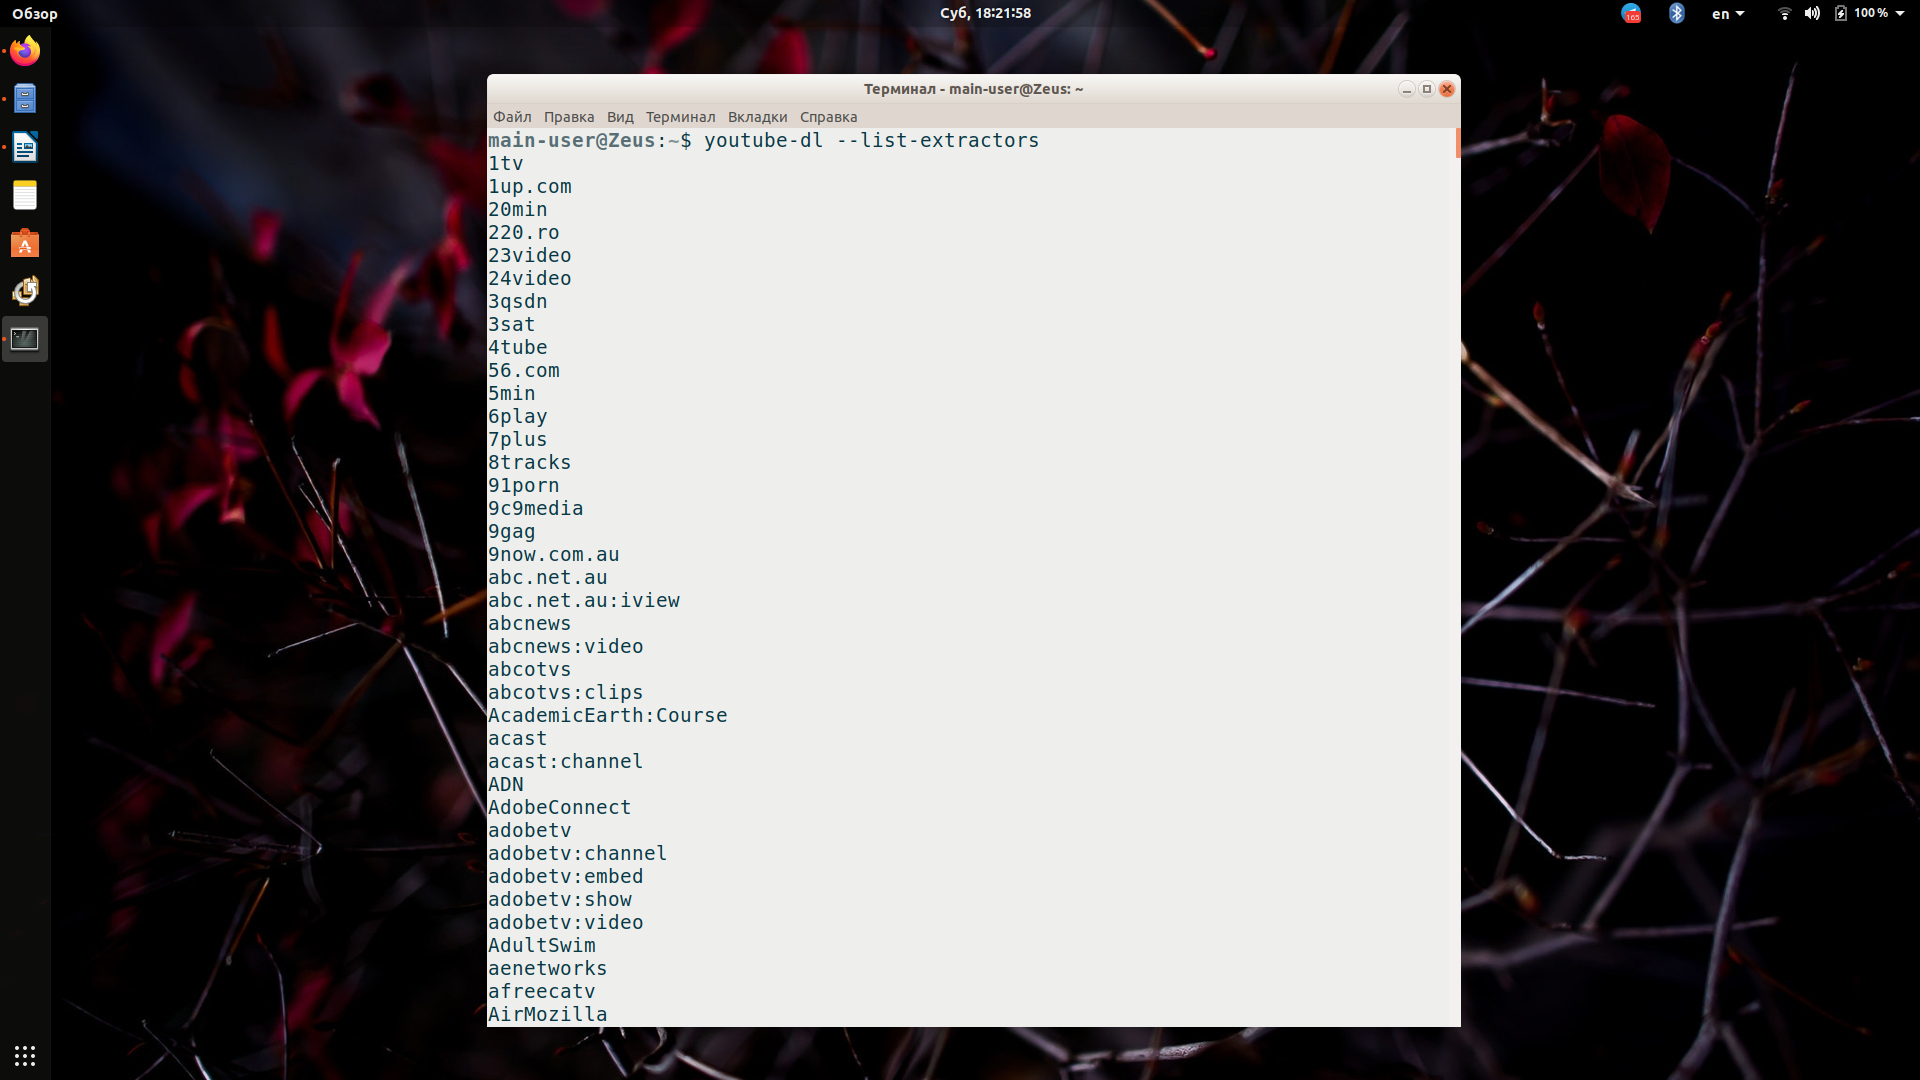Click the 'abcnews:video' line

point(565,647)
